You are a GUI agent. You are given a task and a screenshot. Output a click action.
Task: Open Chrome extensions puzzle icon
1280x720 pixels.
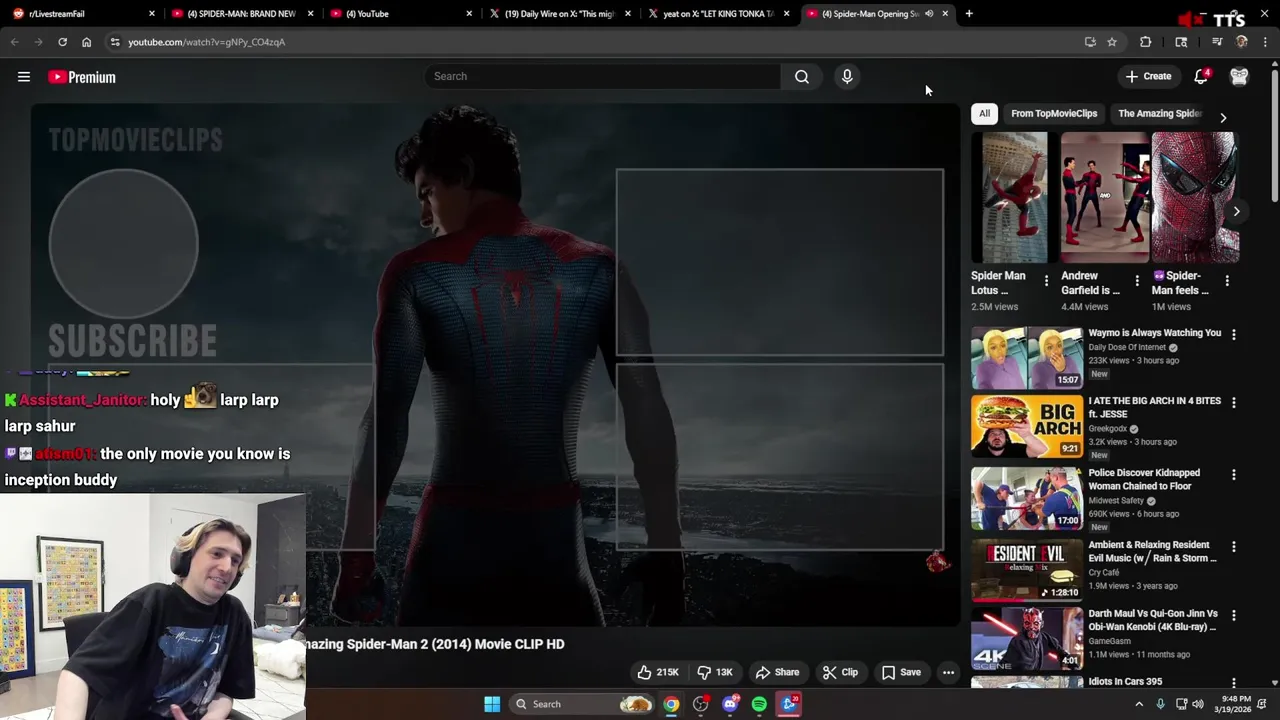[x=1146, y=42]
